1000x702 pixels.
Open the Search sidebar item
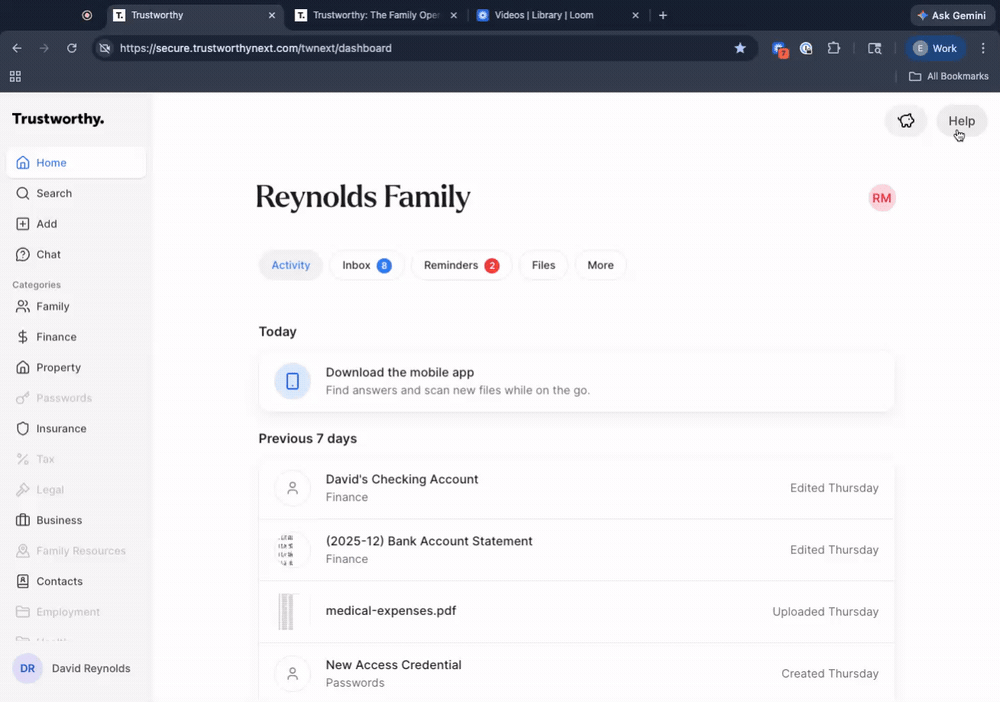(x=54, y=193)
